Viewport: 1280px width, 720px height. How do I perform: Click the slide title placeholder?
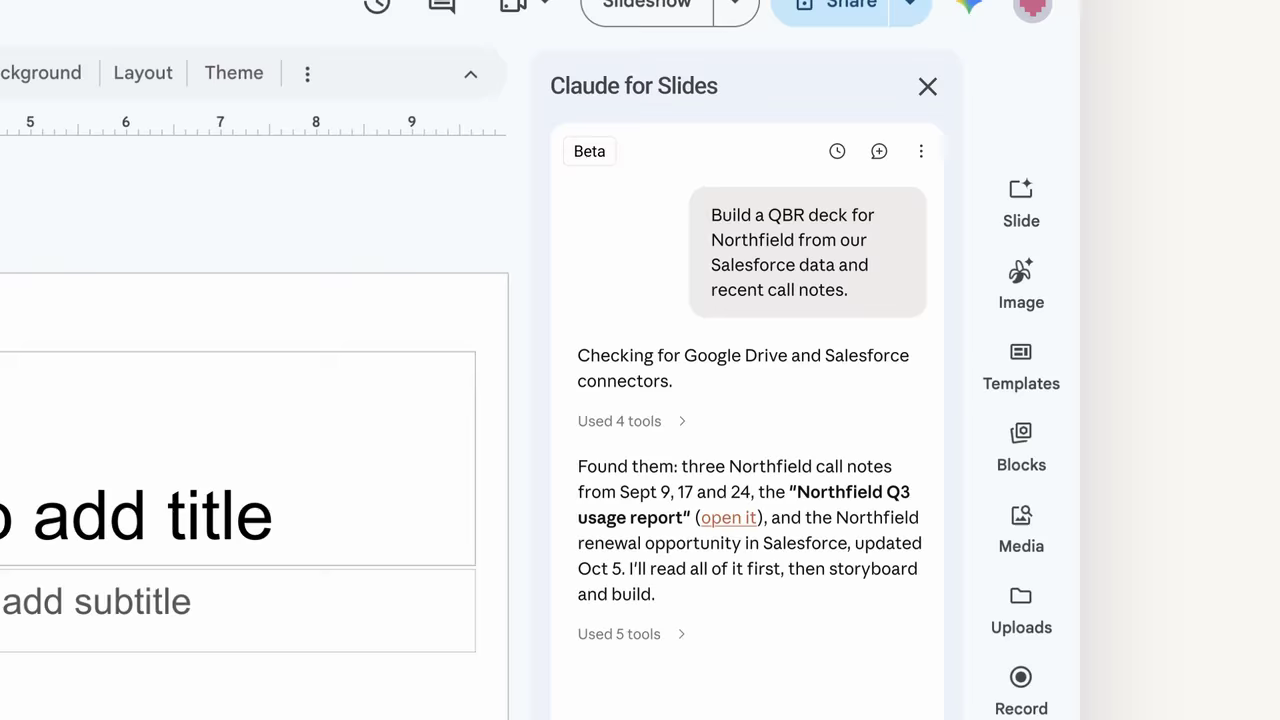(237, 458)
